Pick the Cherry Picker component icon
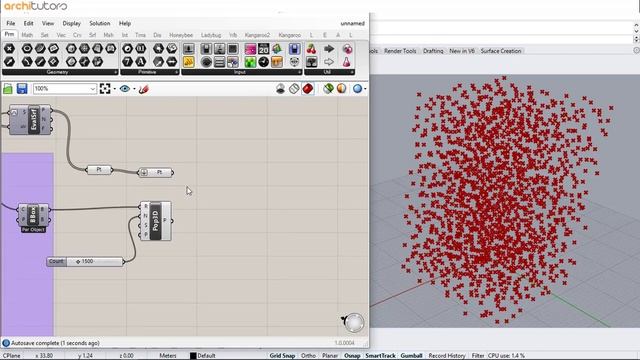 click(311, 49)
